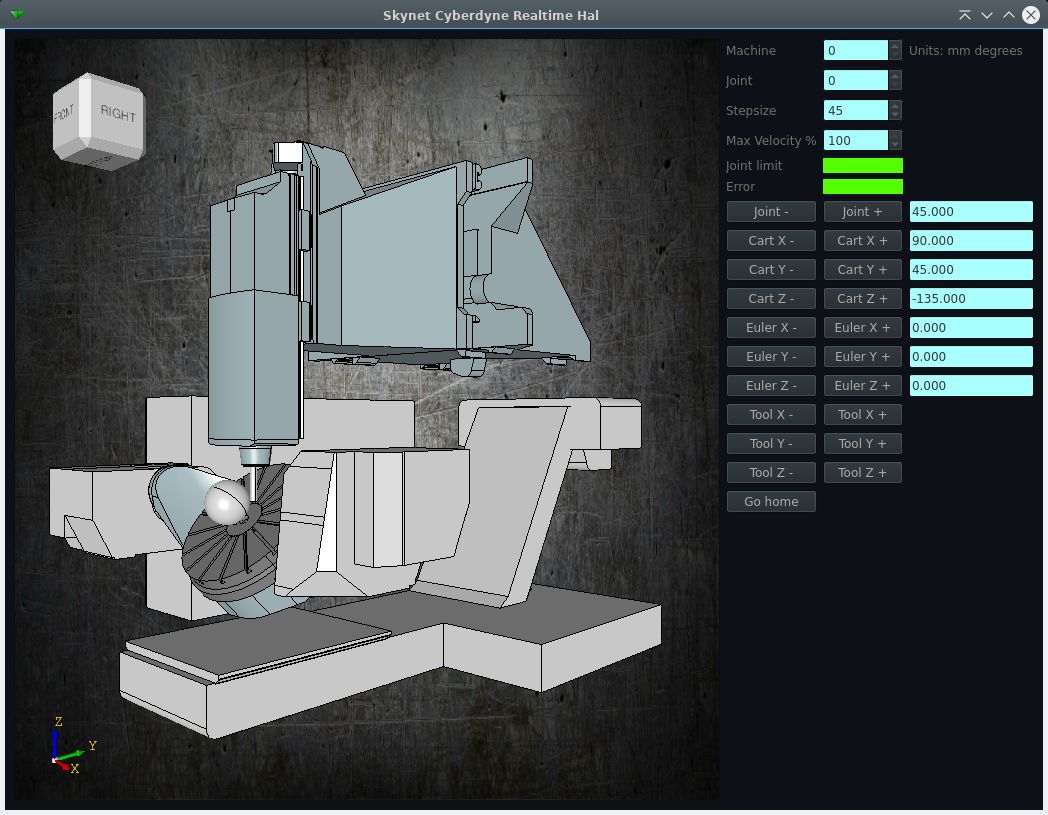
Task: Click the Euler Y - button
Action: (x=771, y=356)
